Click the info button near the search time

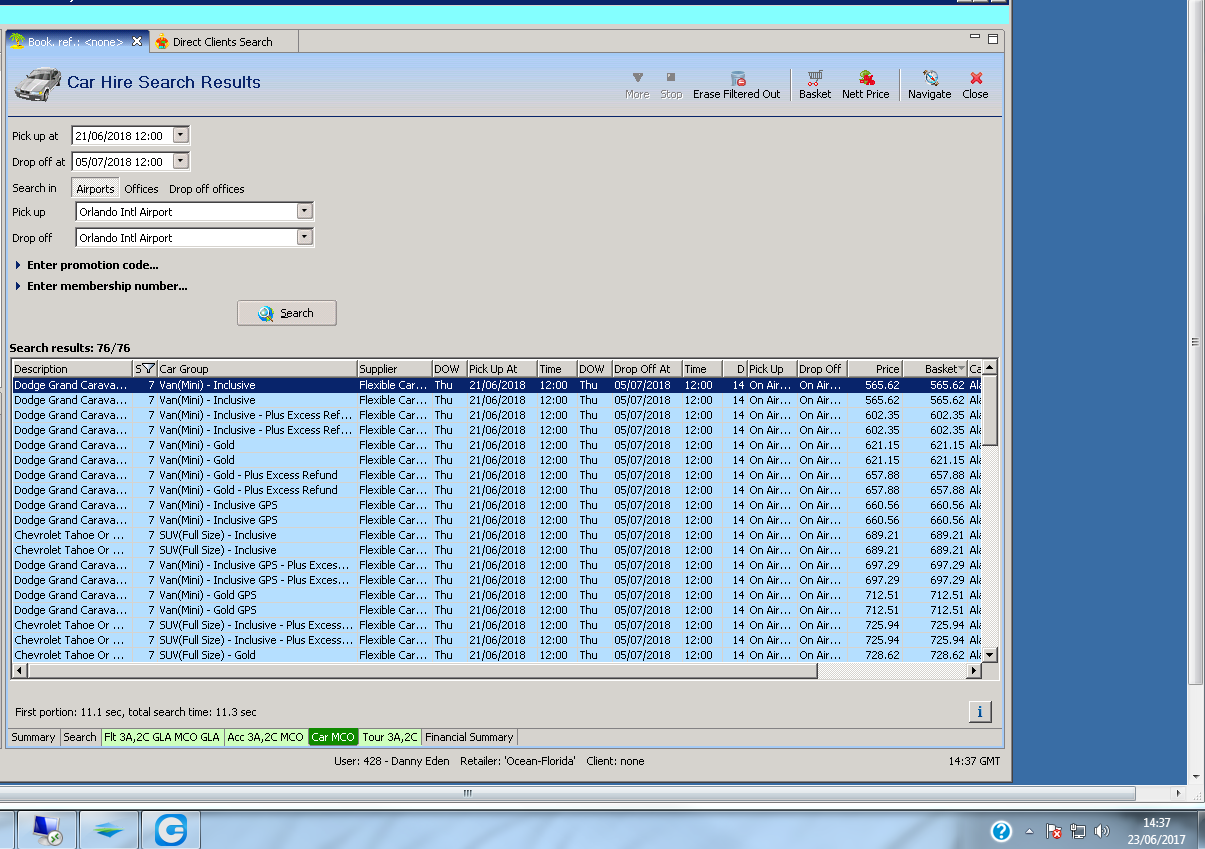(x=980, y=711)
